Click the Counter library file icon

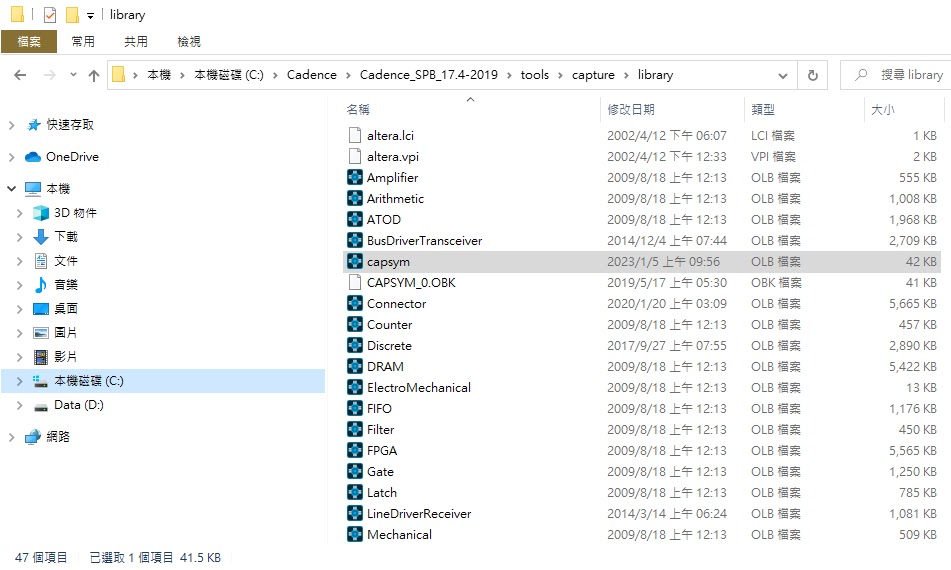tap(355, 324)
